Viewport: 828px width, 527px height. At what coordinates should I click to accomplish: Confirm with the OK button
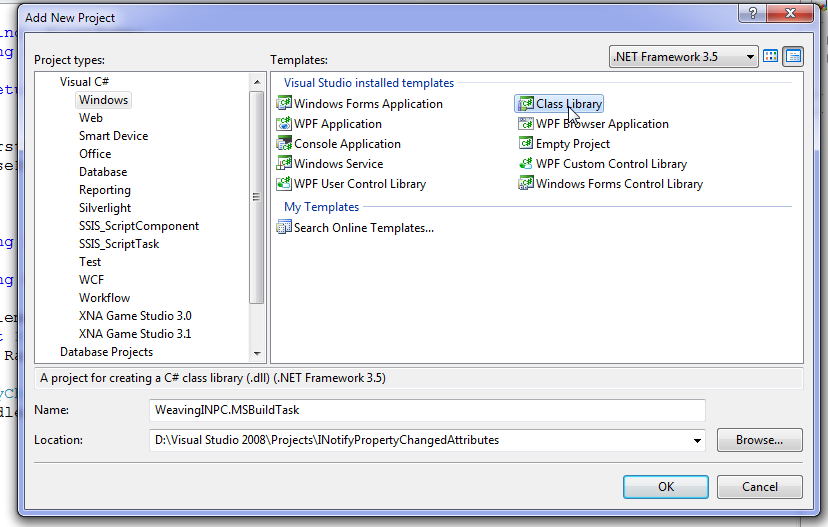click(665, 486)
